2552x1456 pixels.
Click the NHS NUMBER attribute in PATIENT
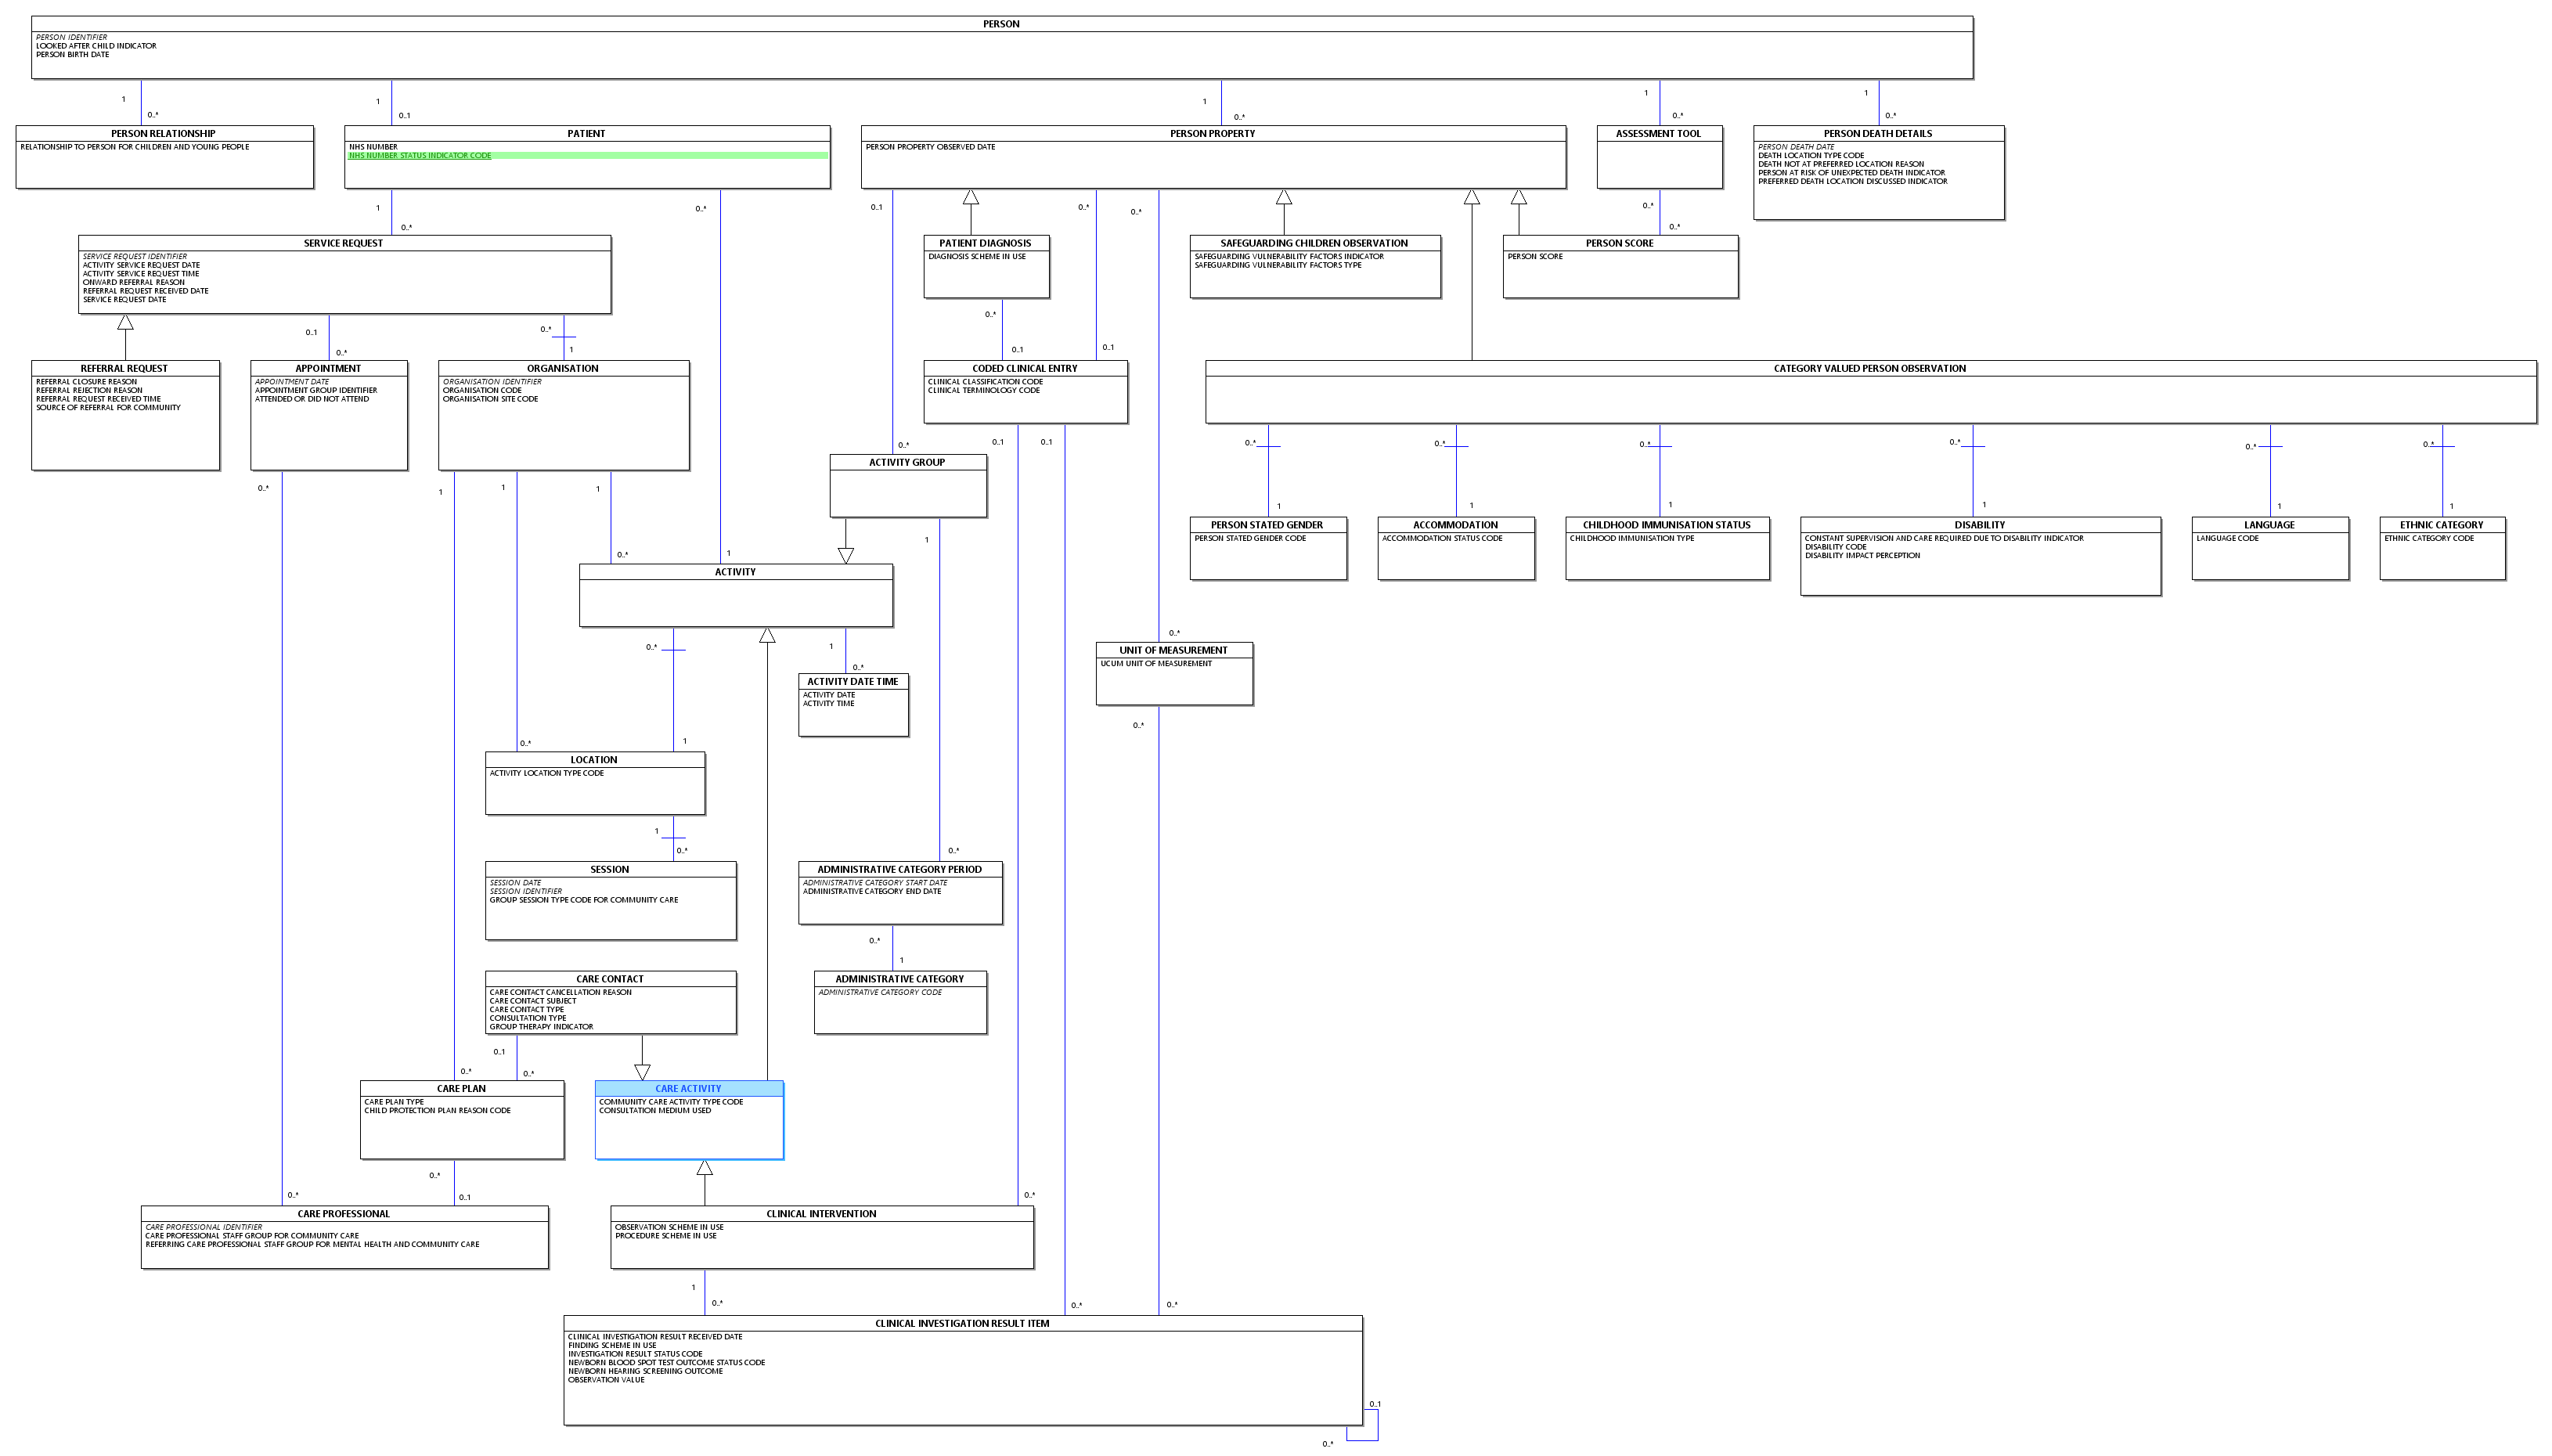click(373, 147)
